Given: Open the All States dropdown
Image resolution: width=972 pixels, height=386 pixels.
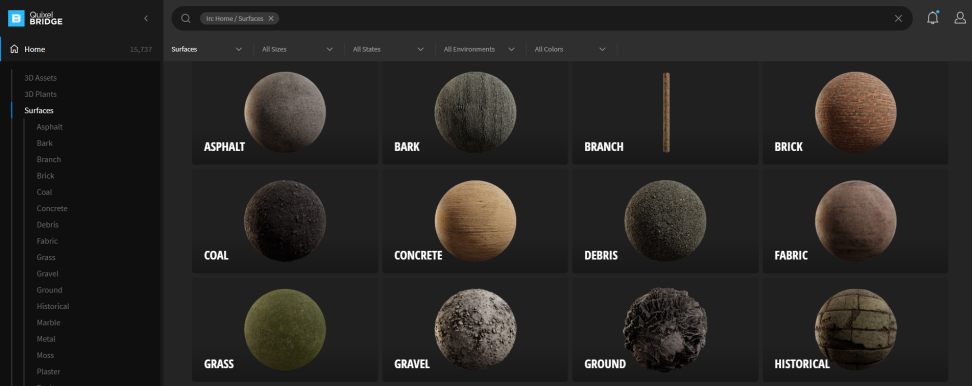Looking at the screenshot, I should 389,49.
